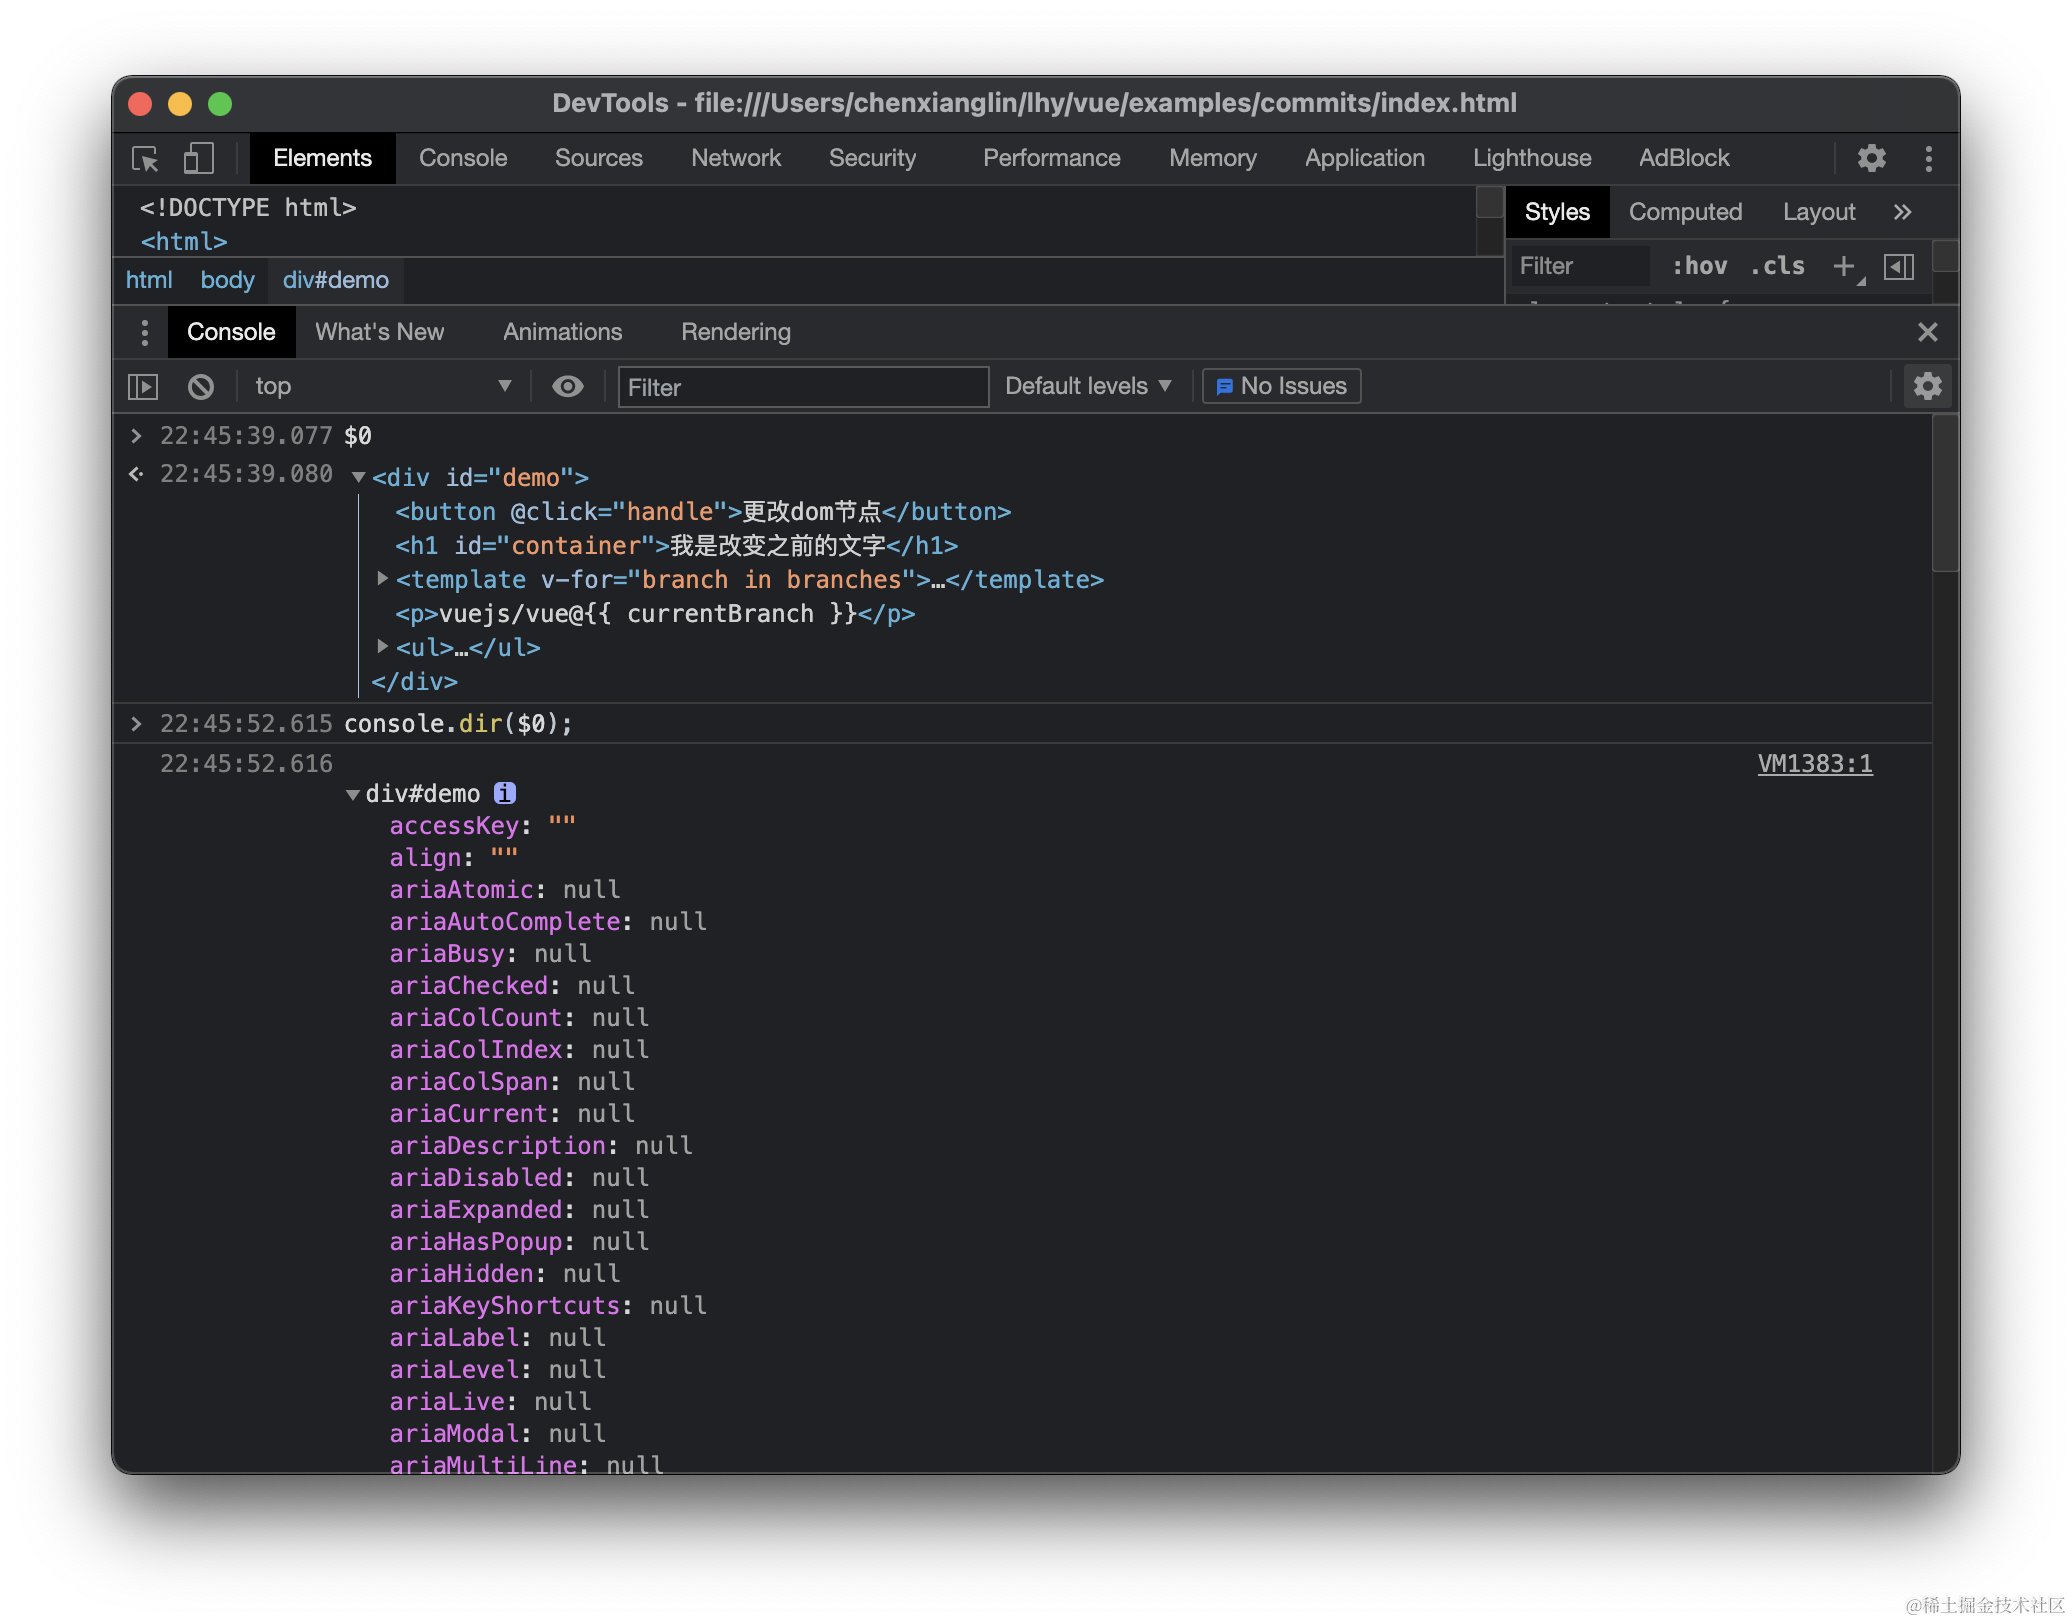Expand the template v-for node
Viewport: 2072px width, 1622px height.
pos(382,579)
